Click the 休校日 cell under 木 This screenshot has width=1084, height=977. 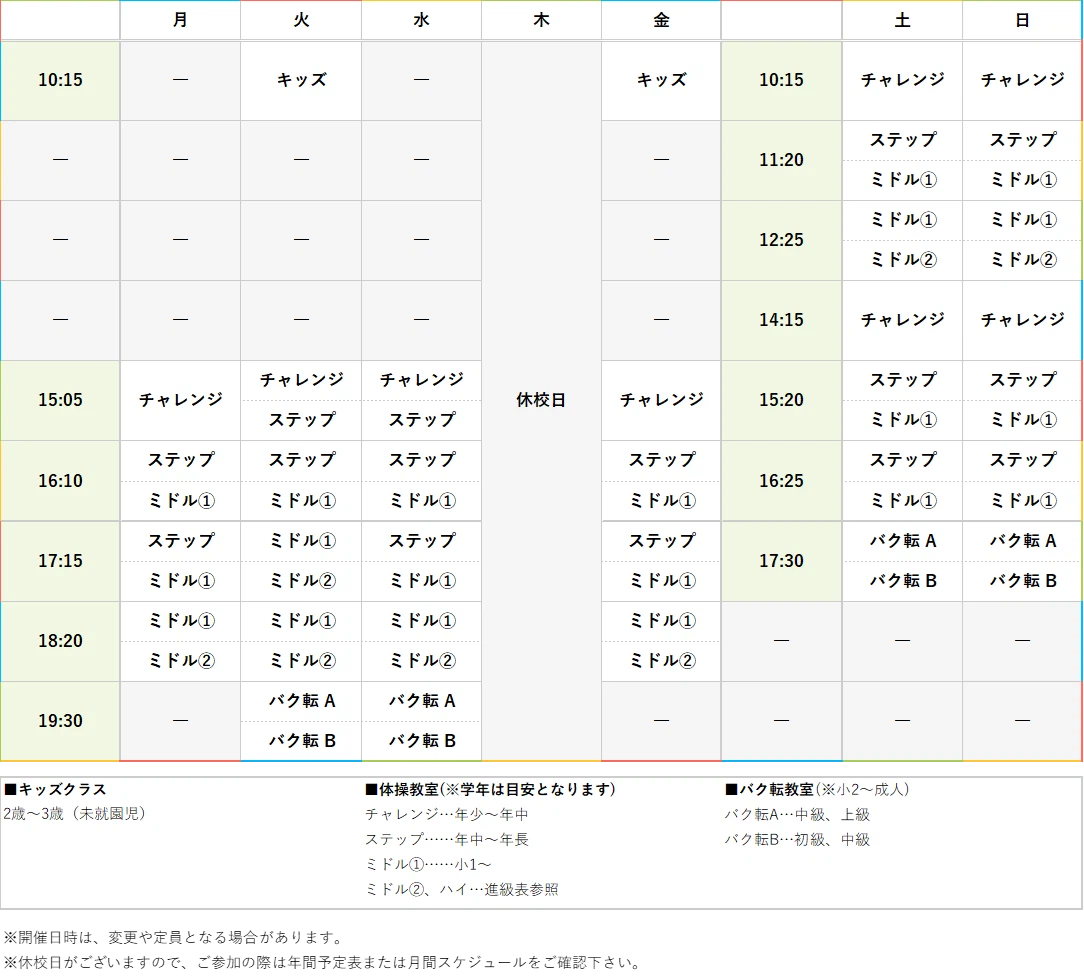tap(541, 400)
